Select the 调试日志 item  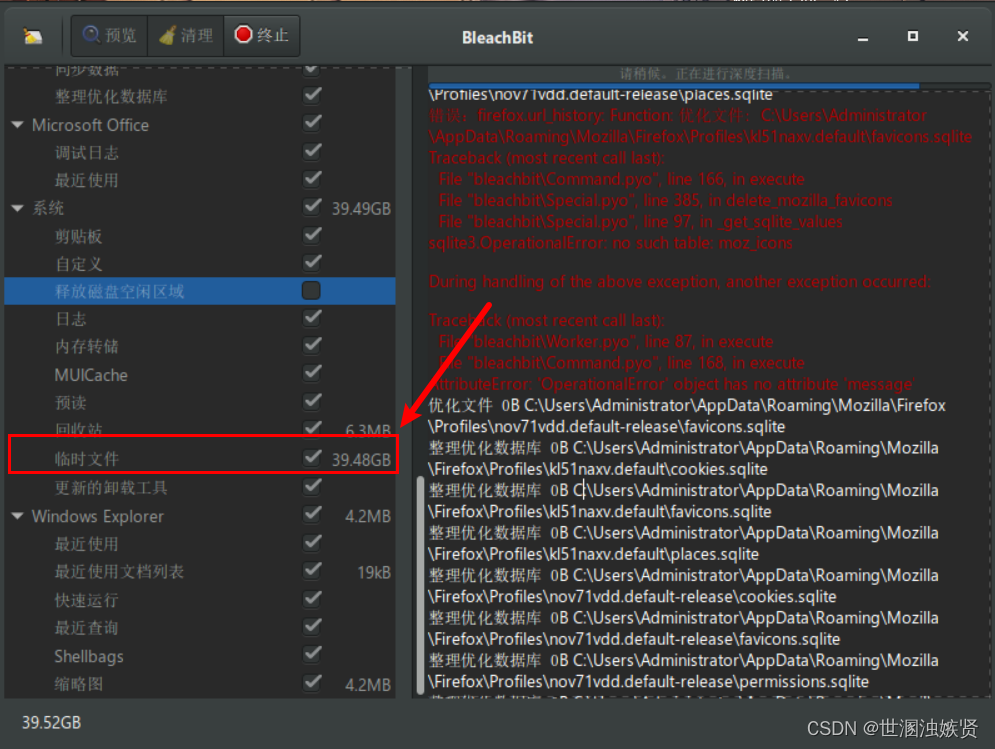[86, 153]
